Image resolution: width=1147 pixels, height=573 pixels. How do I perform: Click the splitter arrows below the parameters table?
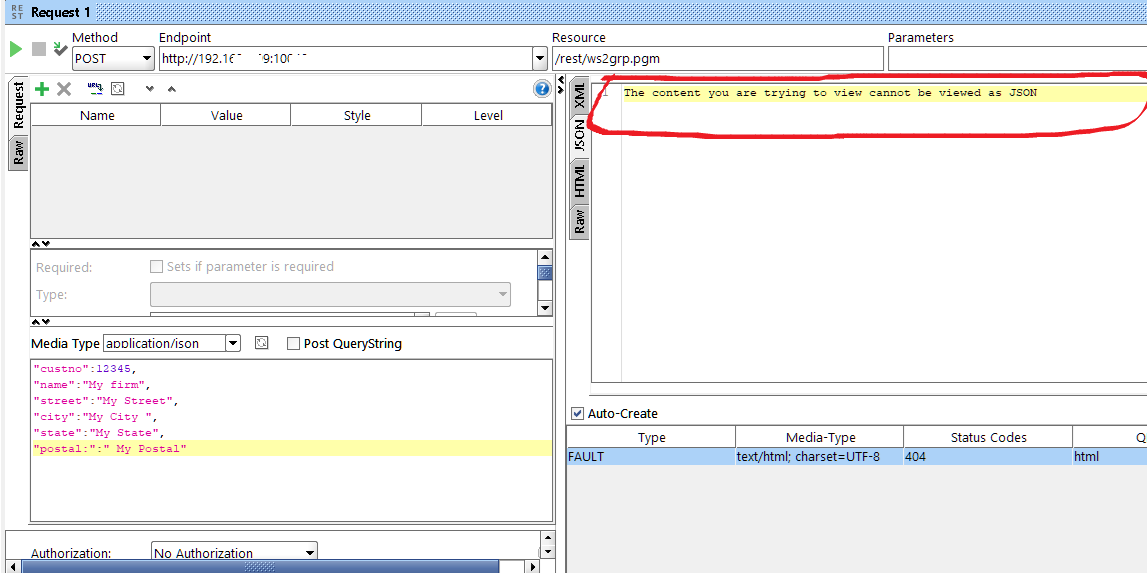click(x=41, y=244)
